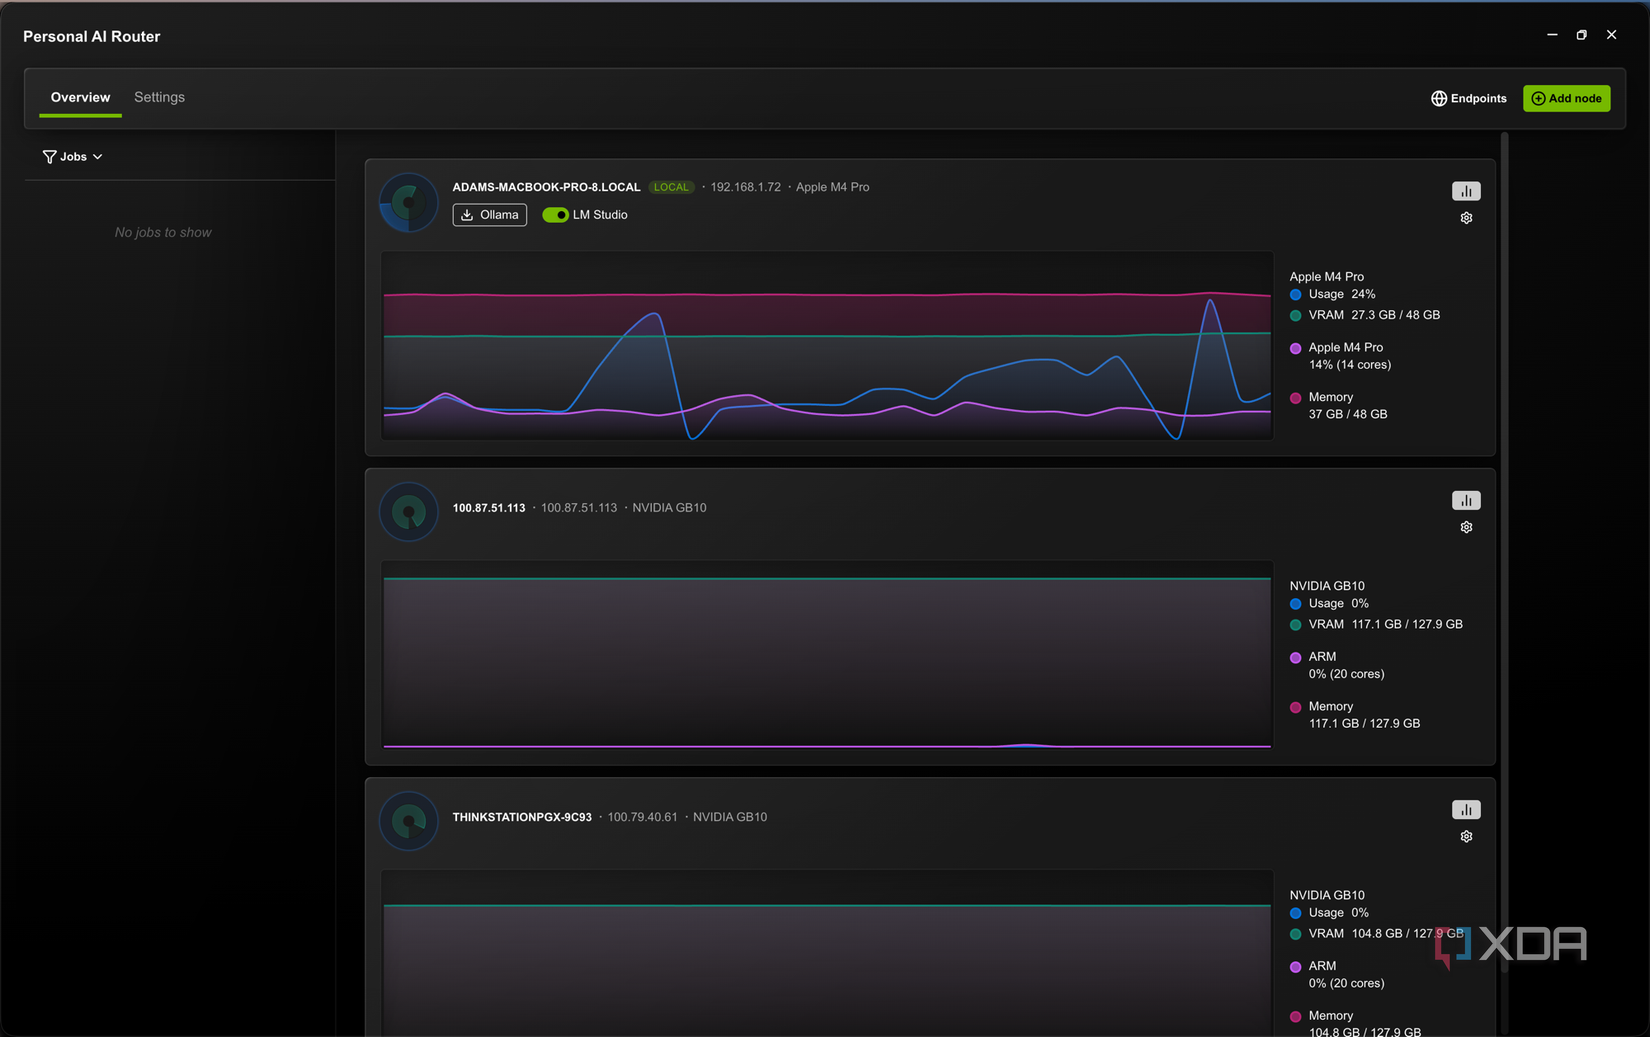This screenshot has height=1037, width=1650.
Task: Click the THINKSTATIONPGX-9C93 hostname text
Action: (x=522, y=817)
